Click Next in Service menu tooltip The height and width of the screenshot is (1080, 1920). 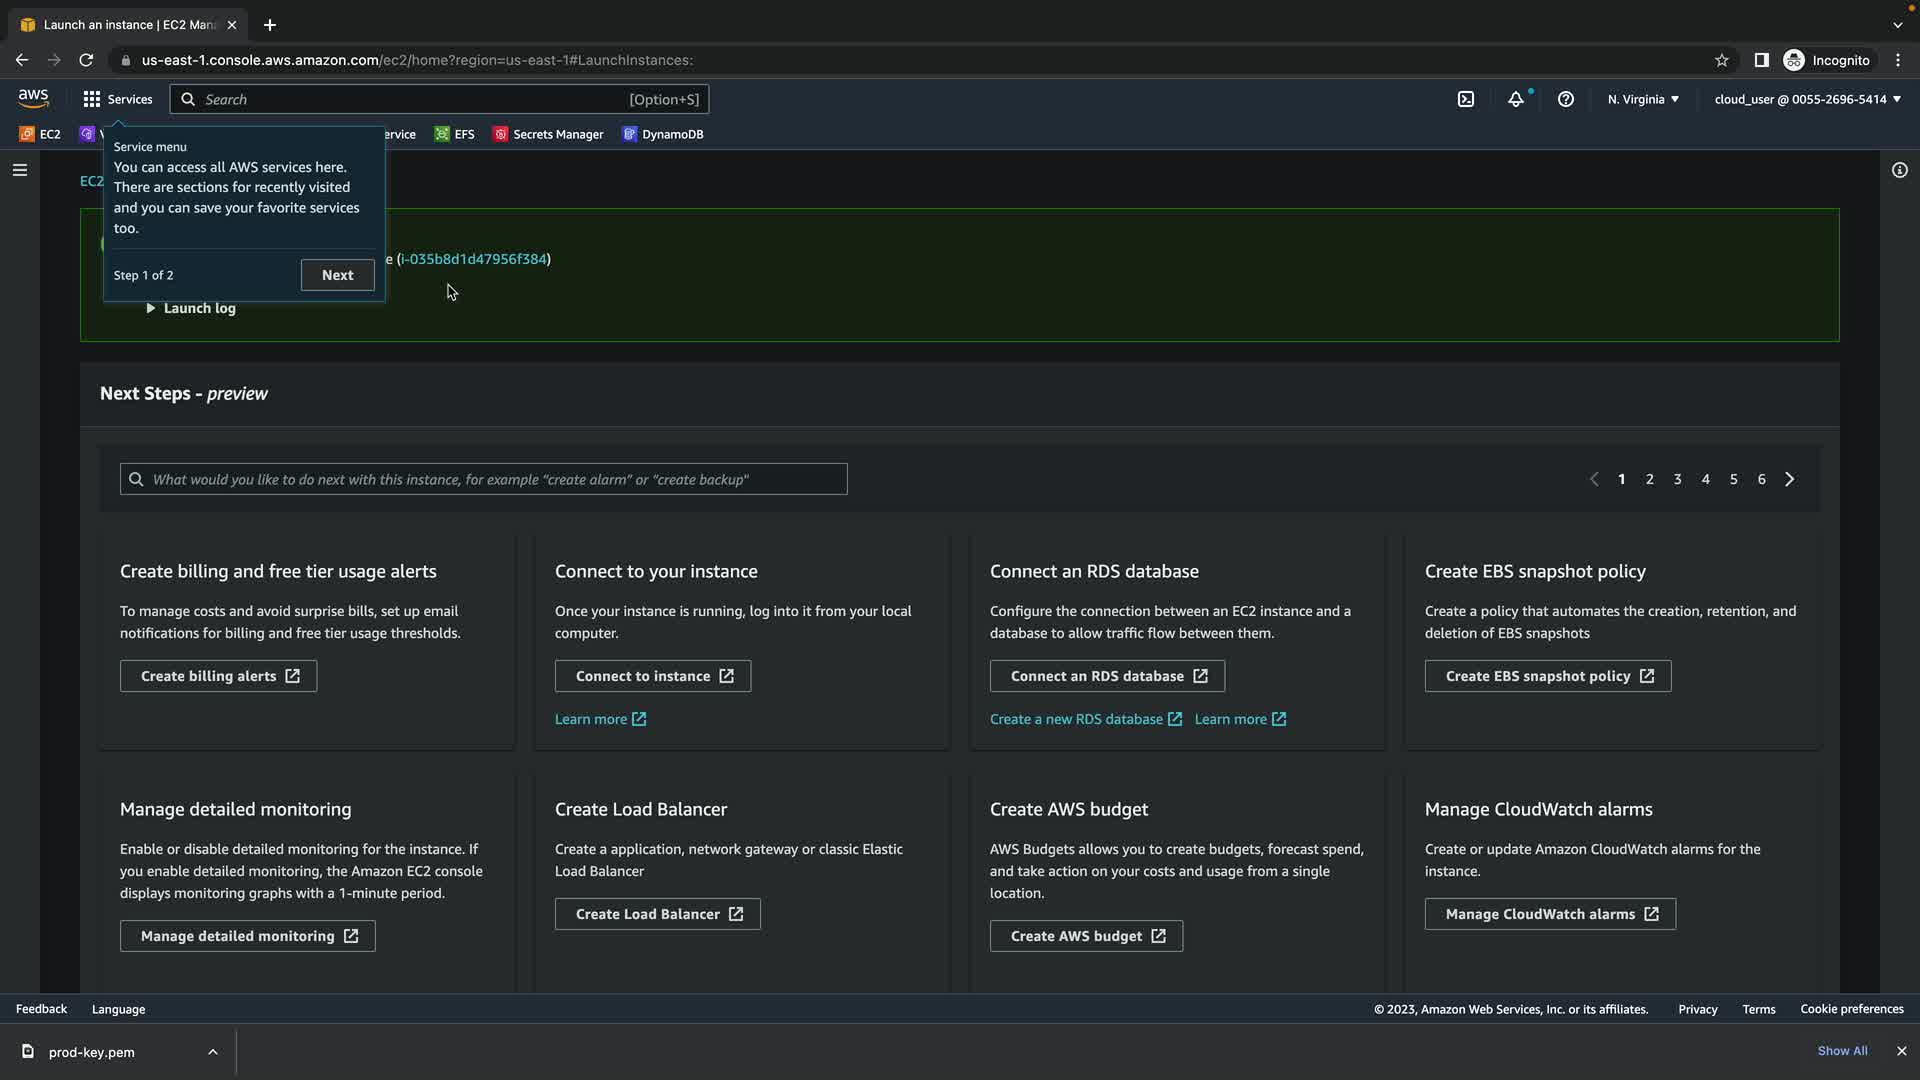click(x=337, y=275)
